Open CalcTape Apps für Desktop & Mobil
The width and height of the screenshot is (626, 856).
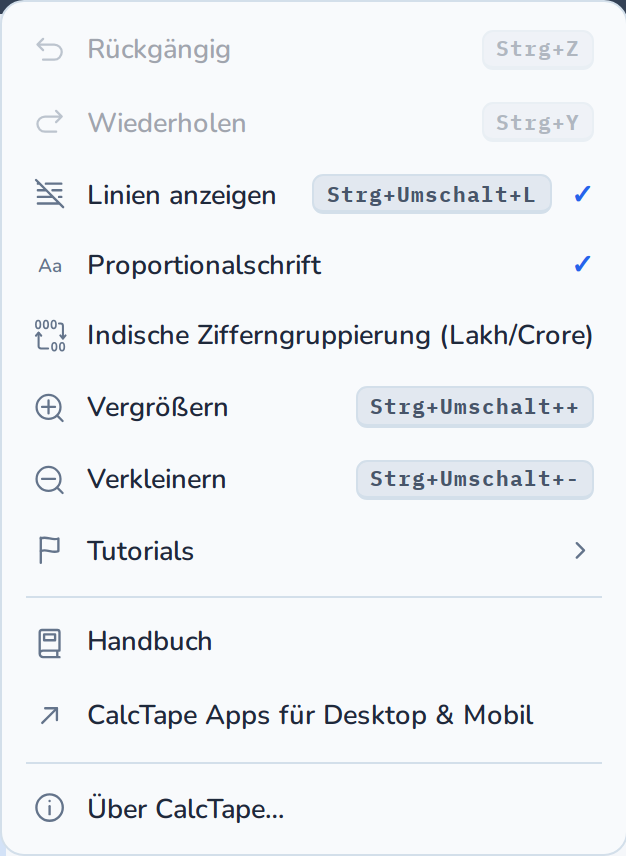314,715
